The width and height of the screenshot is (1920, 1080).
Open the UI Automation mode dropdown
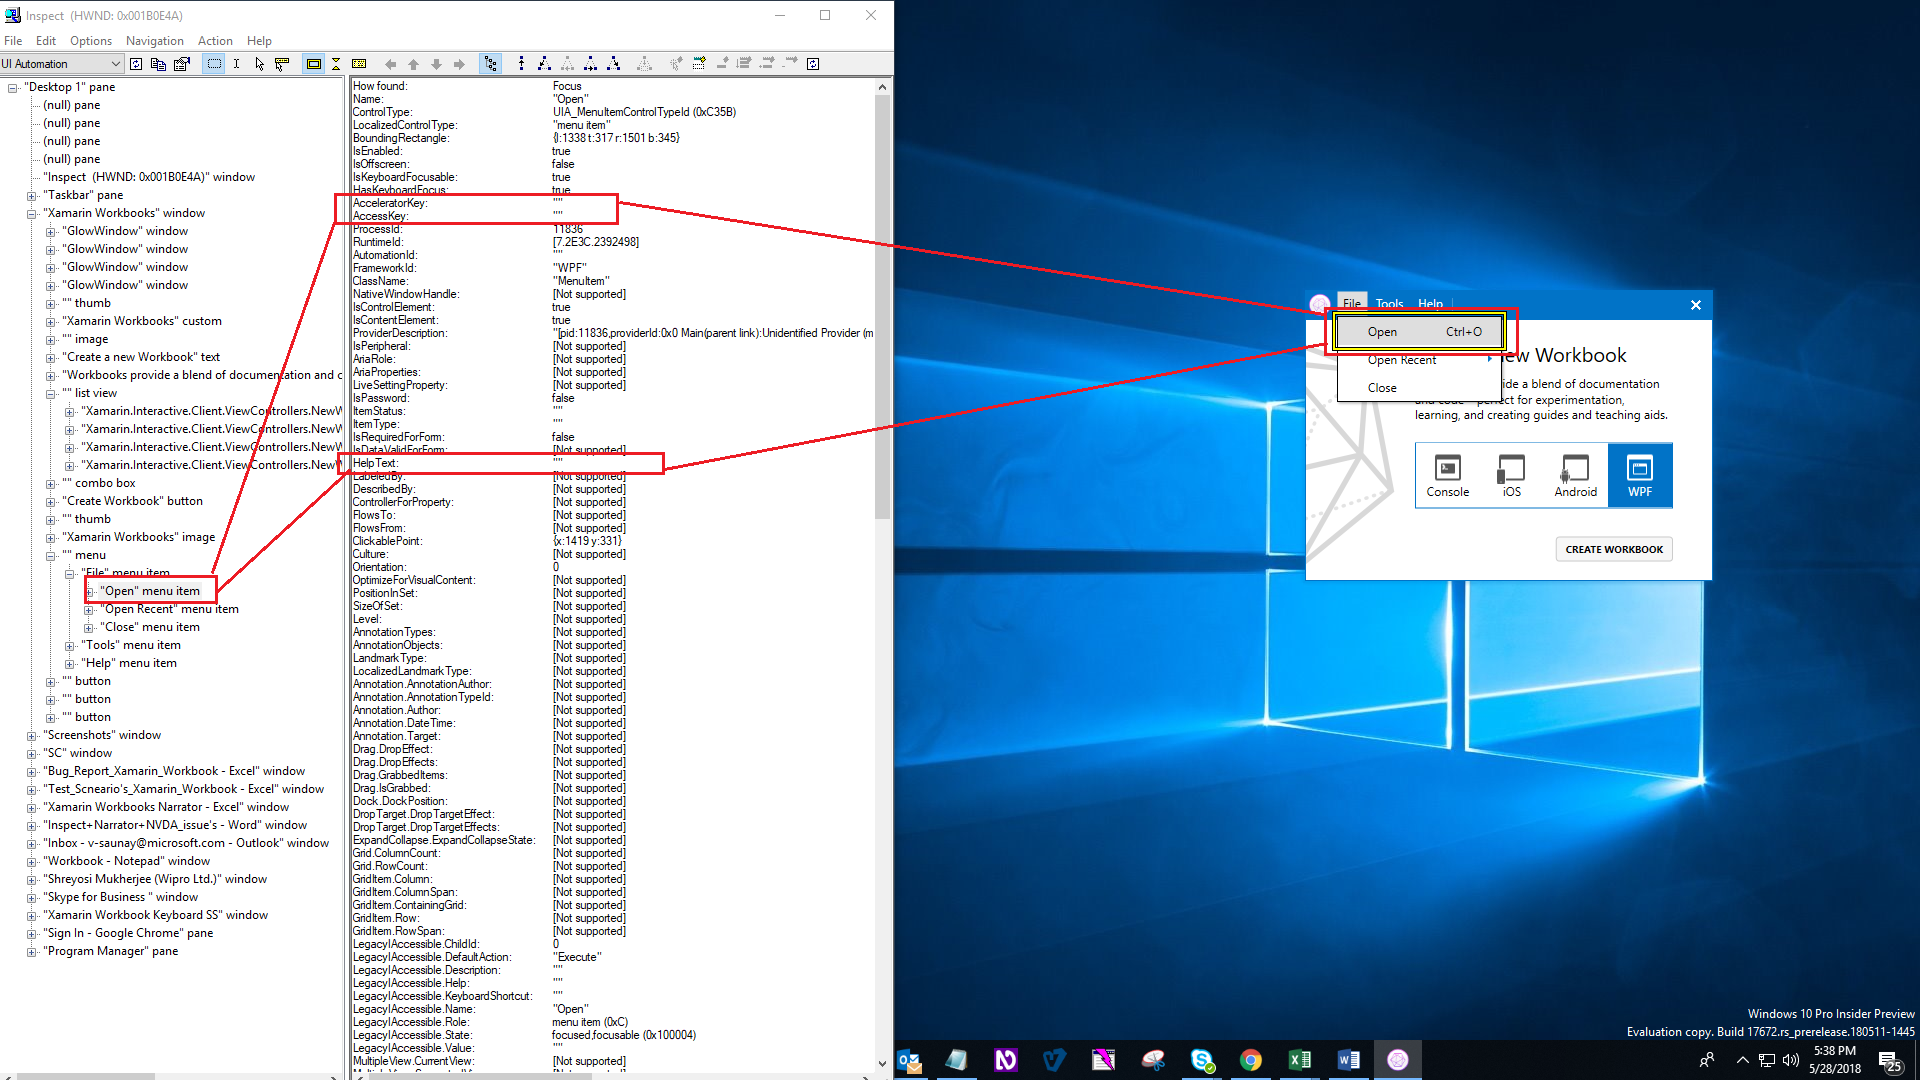point(115,63)
